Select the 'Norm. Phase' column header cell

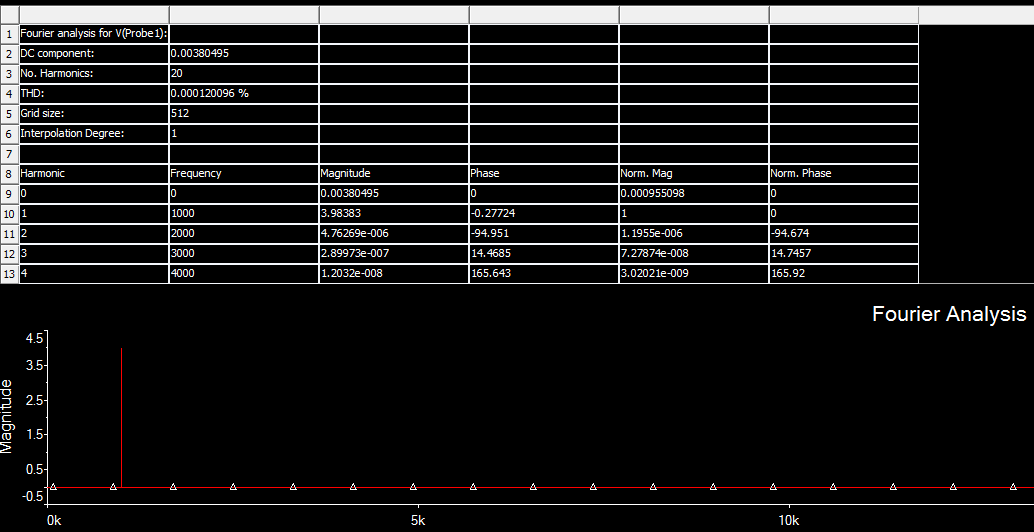(843, 173)
